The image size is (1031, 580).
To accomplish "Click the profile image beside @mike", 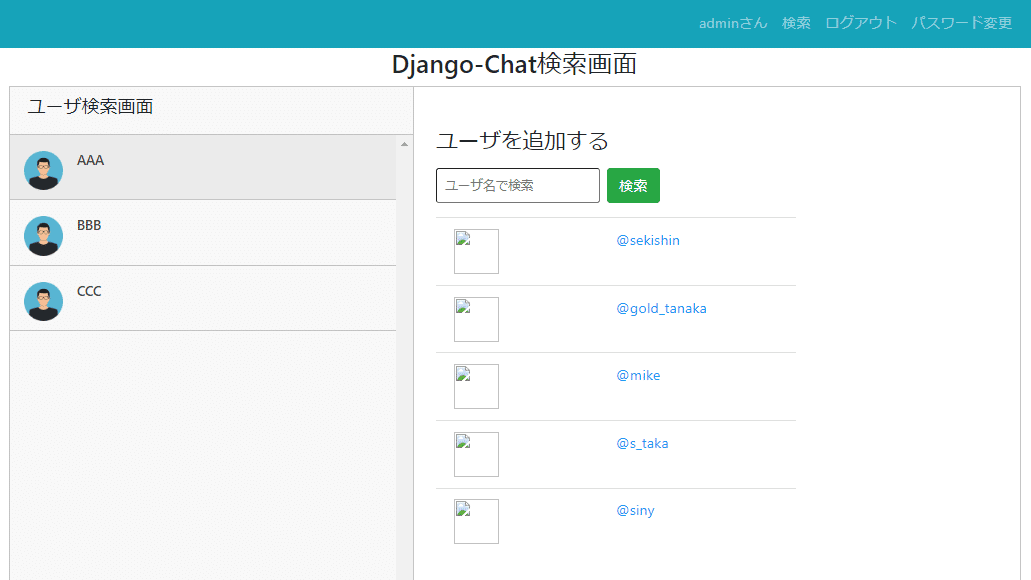I will point(476,387).
